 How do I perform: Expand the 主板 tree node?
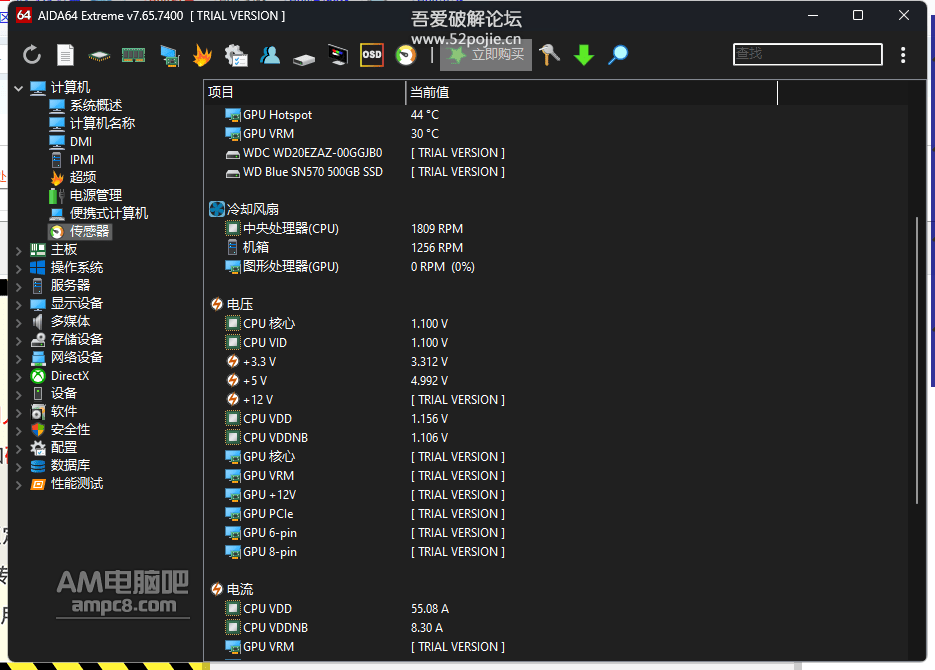pyautogui.click(x=18, y=251)
